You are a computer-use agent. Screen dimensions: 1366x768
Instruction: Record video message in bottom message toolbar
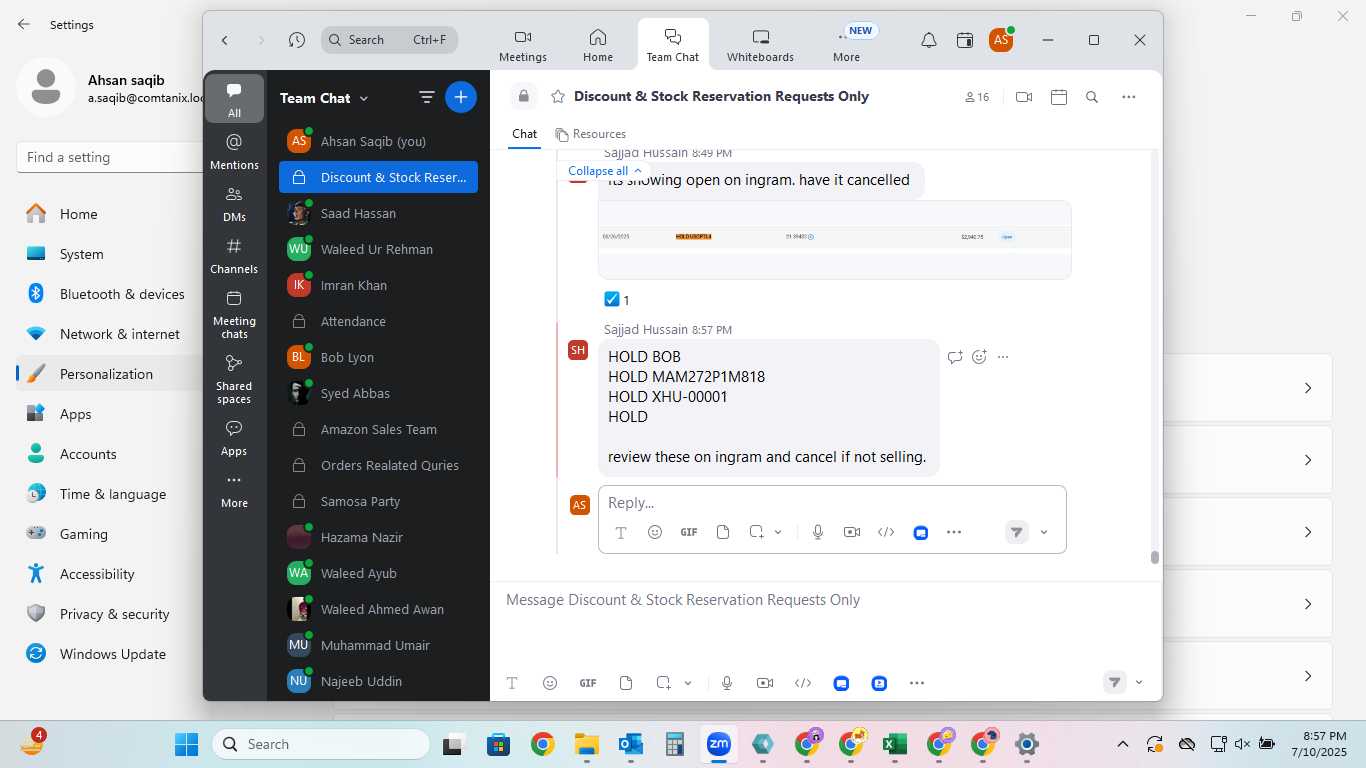coord(765,683)
